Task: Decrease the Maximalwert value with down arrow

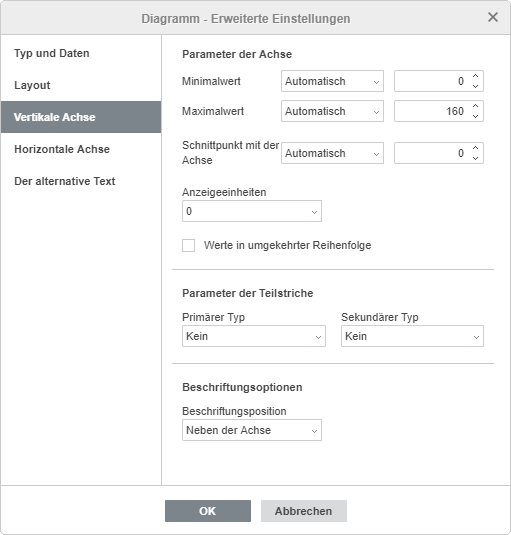Action: point(475,116)
